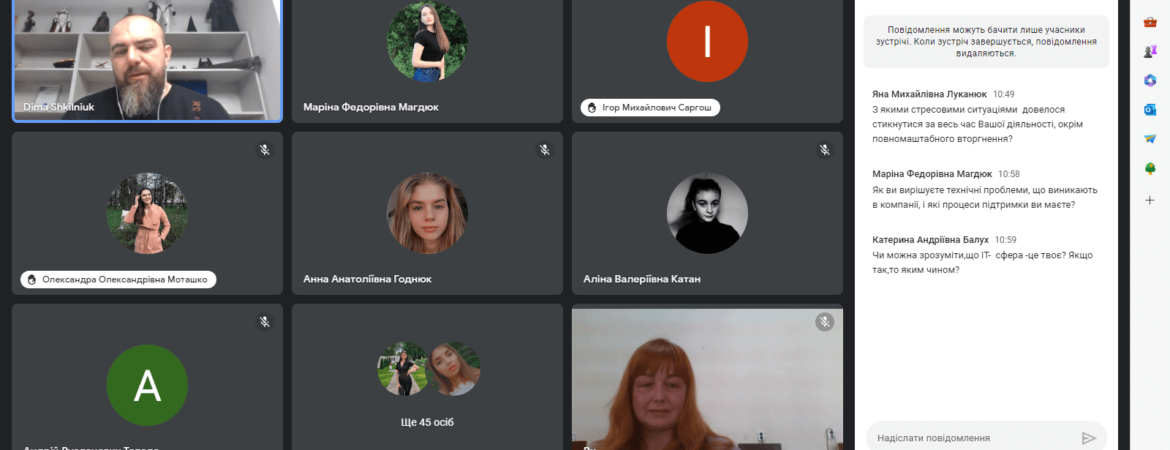This screenshot has height=450, width=1170.
Task: Click 'Маріна Федорівна Магдюк' name on video tile
Action: click(371, 107)
